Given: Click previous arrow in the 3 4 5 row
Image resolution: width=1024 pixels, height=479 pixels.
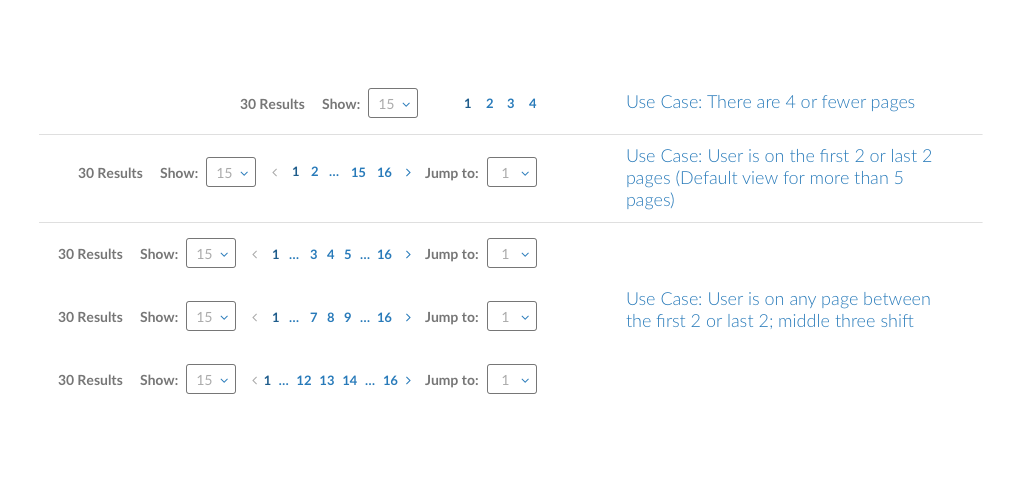Looking at the screenshot, I should coord(255,254).
